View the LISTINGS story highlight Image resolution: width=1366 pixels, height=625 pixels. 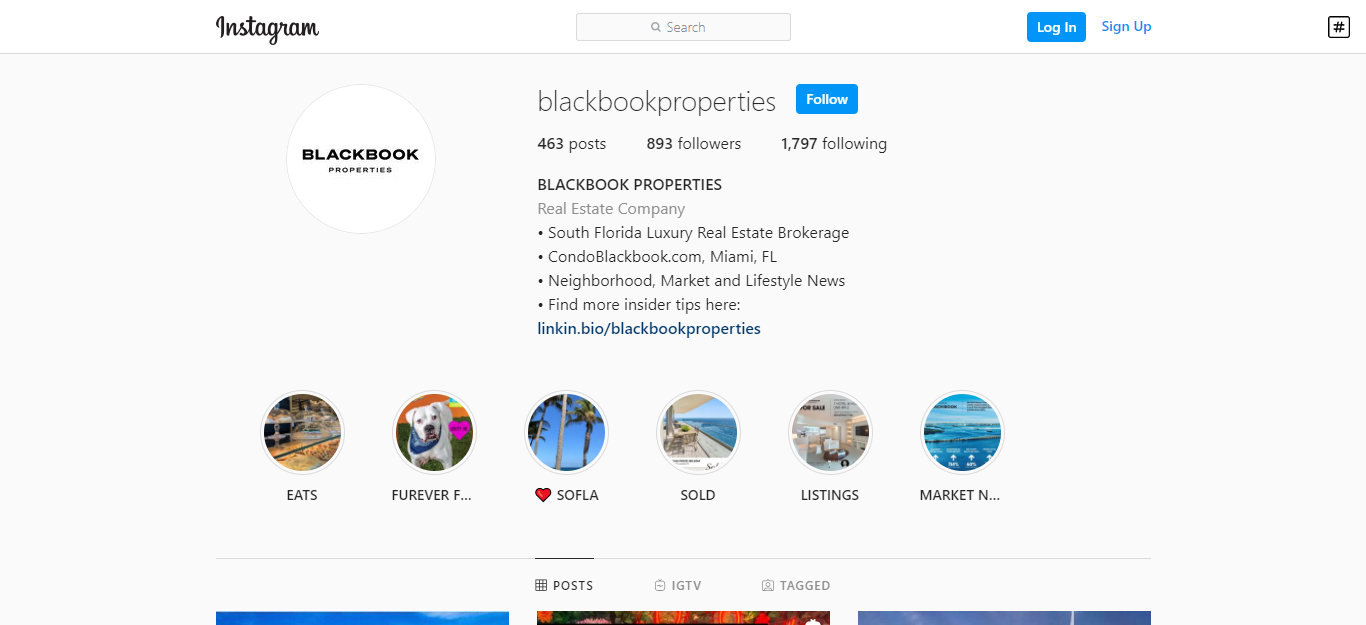click(x=830, y=433)
